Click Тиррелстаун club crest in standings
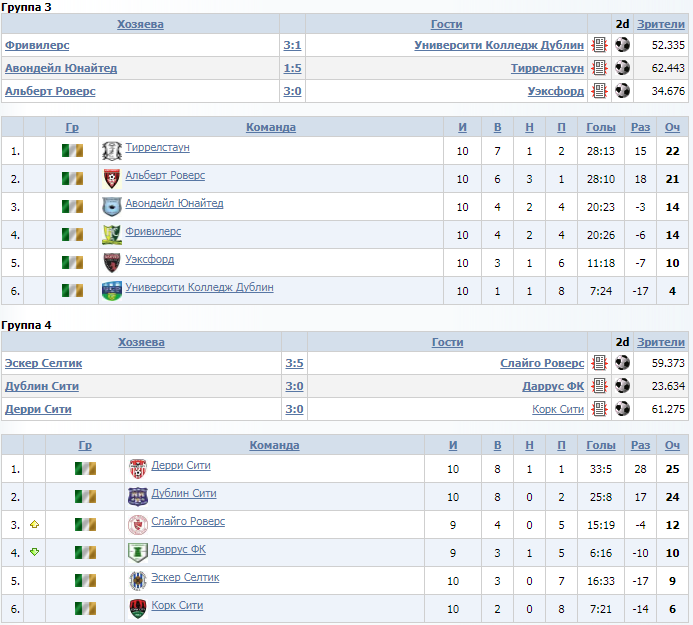 coord(112,151)
